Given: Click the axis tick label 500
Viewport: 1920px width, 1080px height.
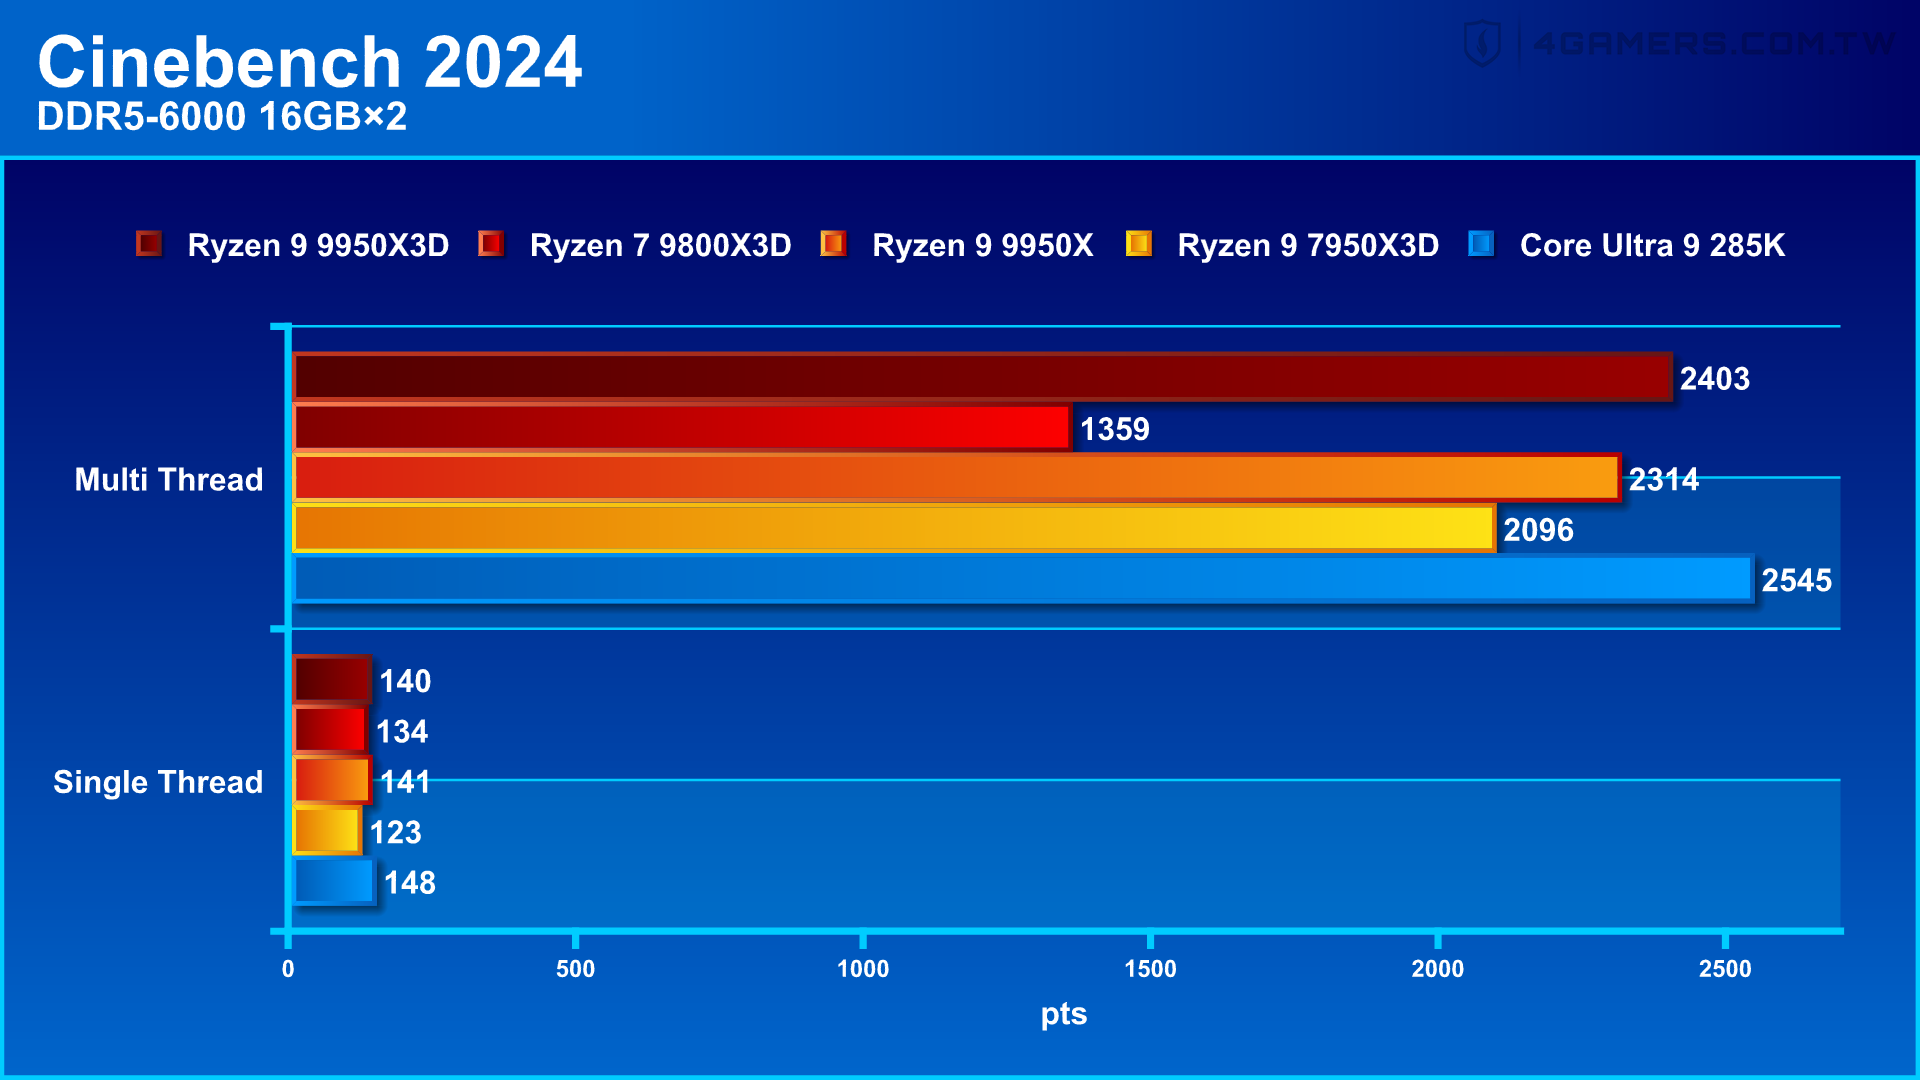Looking at the screenshot, I should coord(575,968).
